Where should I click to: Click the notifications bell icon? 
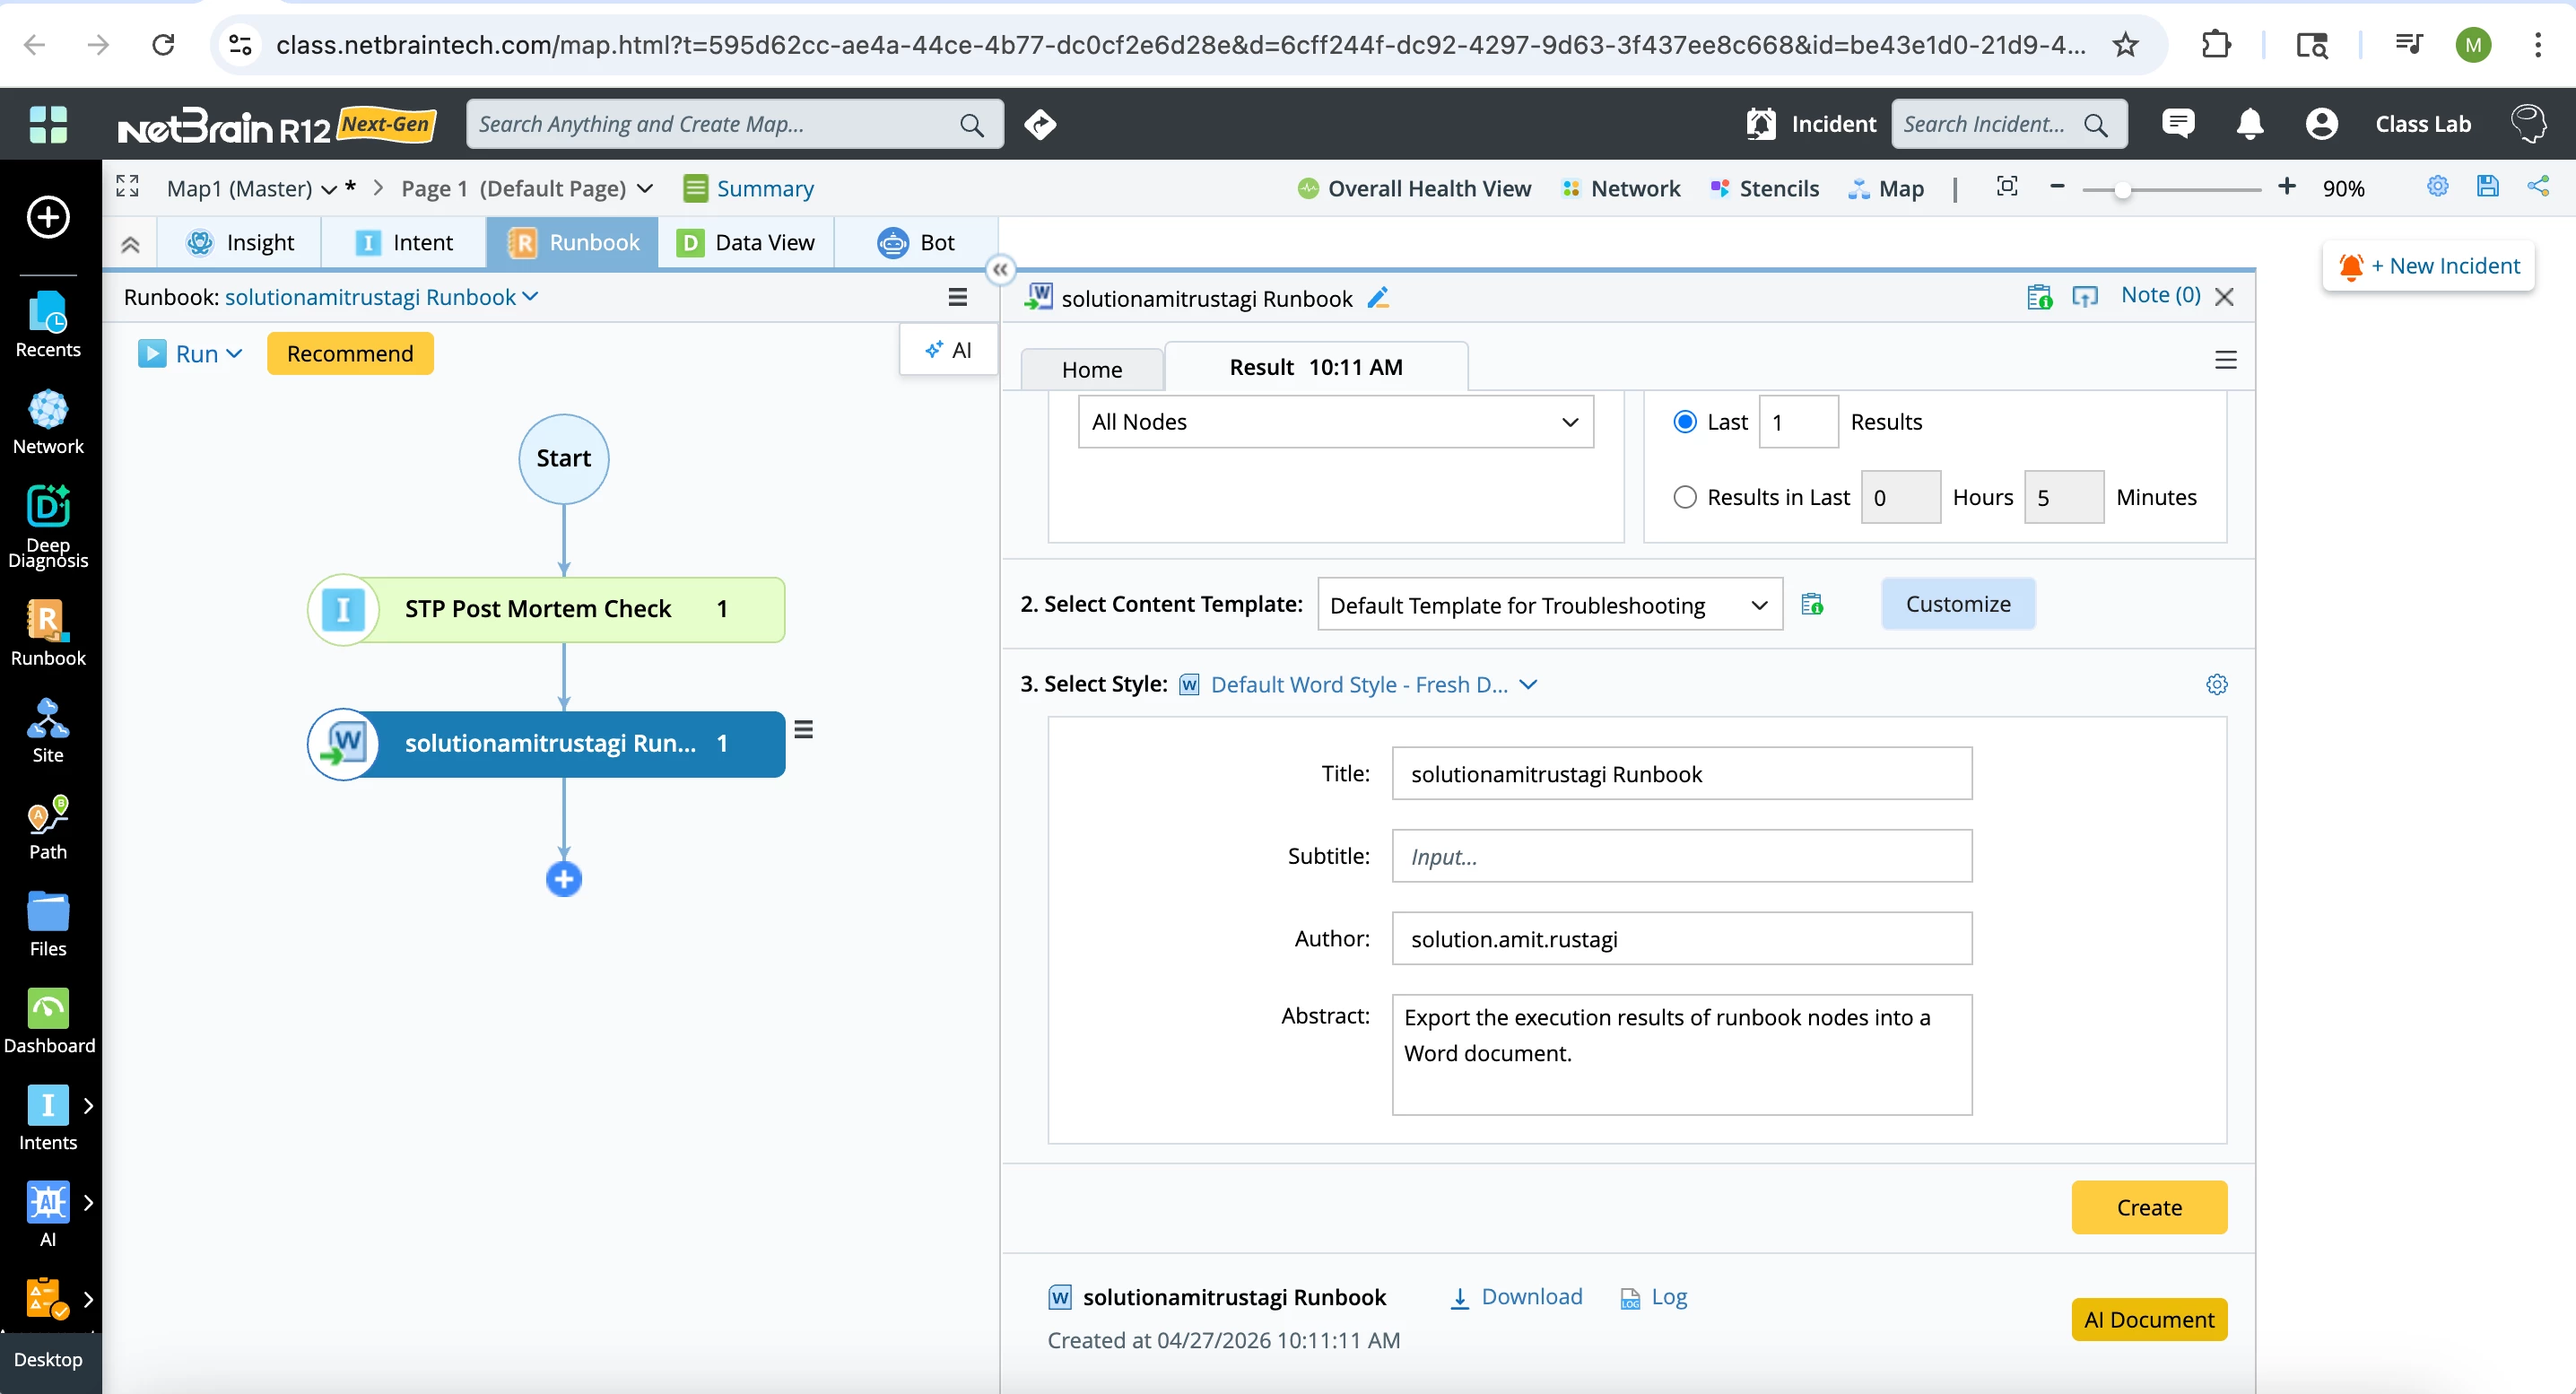coord(2249,124)
